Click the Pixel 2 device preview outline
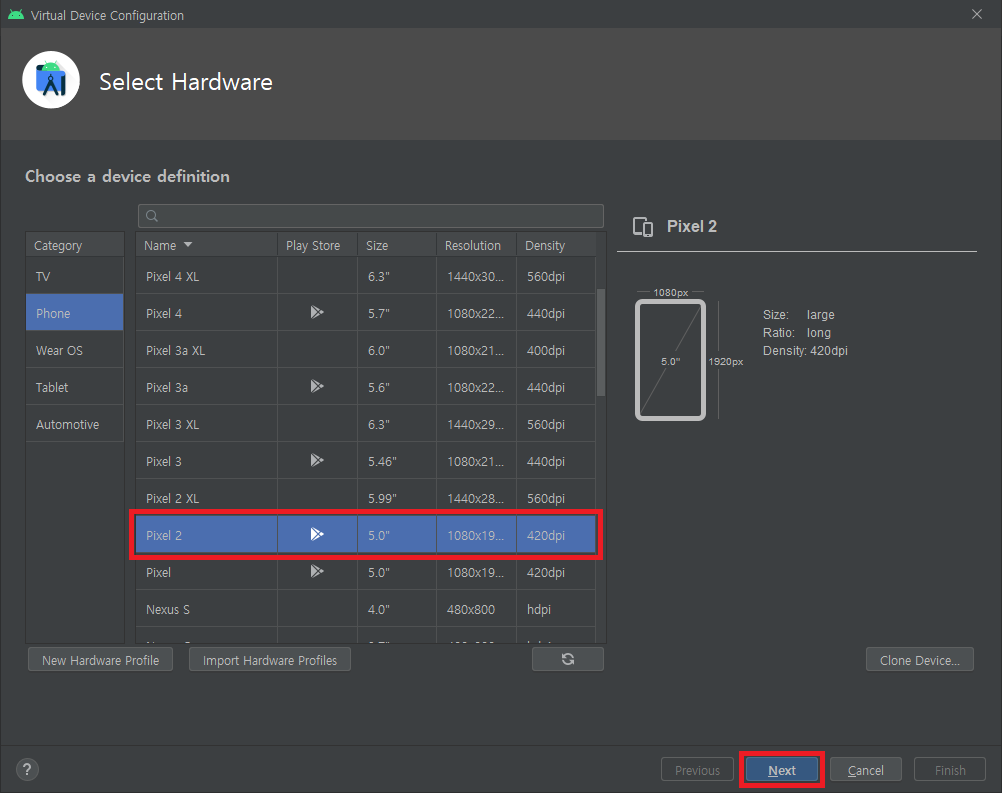The image size is (1002, 793). pos(670,360)
